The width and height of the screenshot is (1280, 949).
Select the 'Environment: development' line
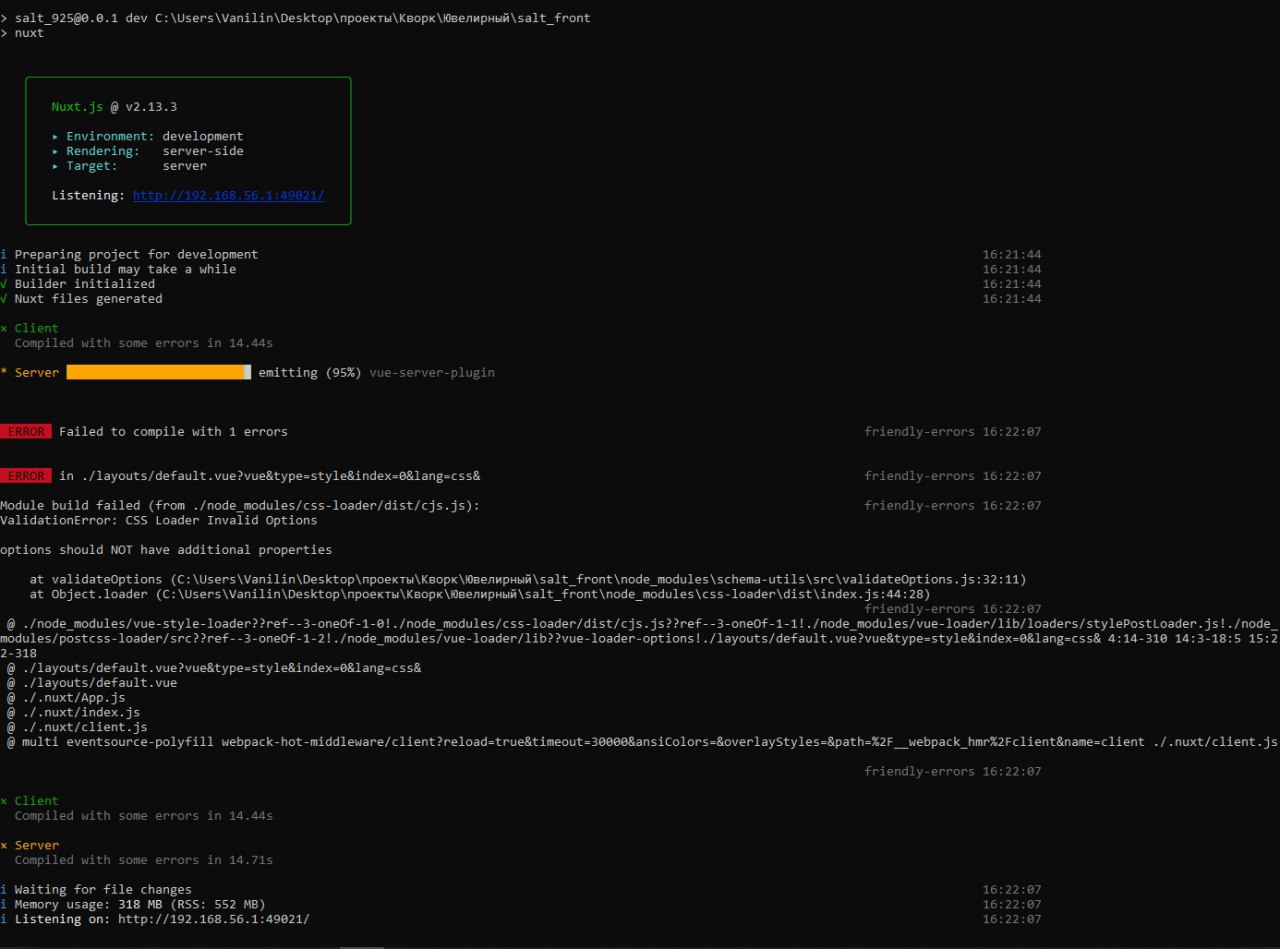[147, 136]
